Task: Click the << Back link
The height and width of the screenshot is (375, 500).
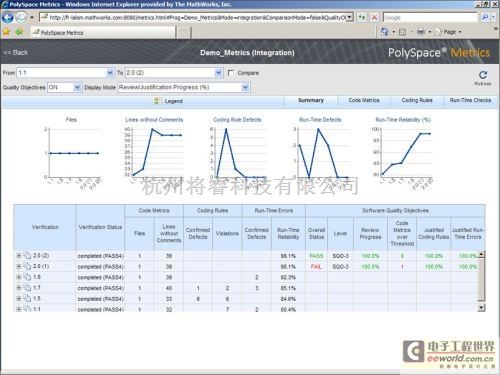Action: click(x=16, y=52)
